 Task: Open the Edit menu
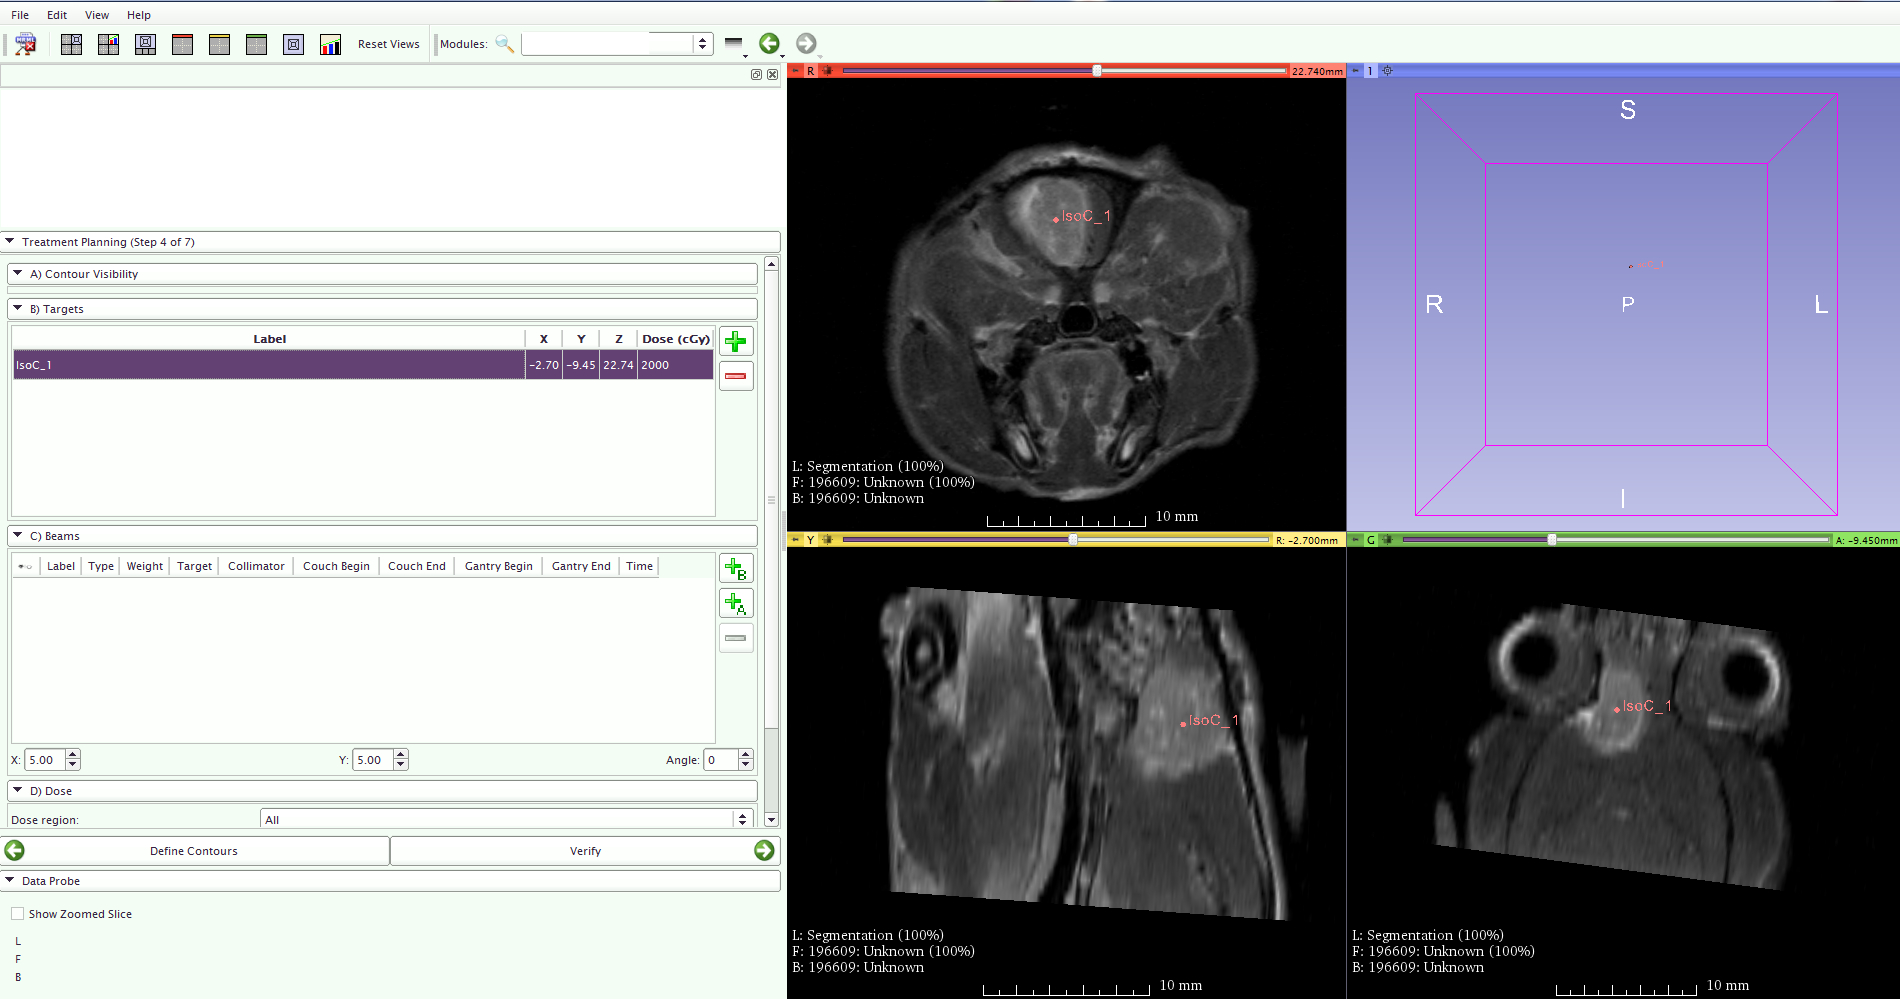(57, 15)
